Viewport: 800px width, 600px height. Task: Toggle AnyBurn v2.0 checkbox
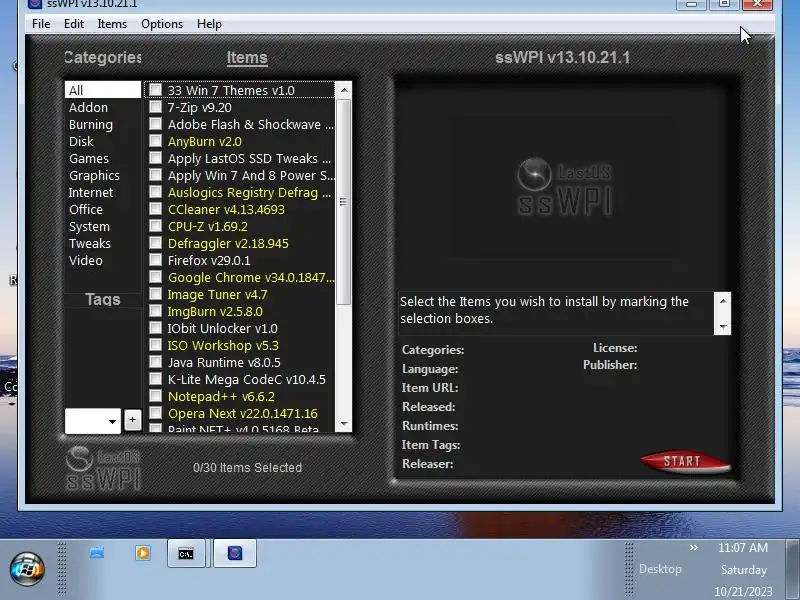click(x=156, y=141)
